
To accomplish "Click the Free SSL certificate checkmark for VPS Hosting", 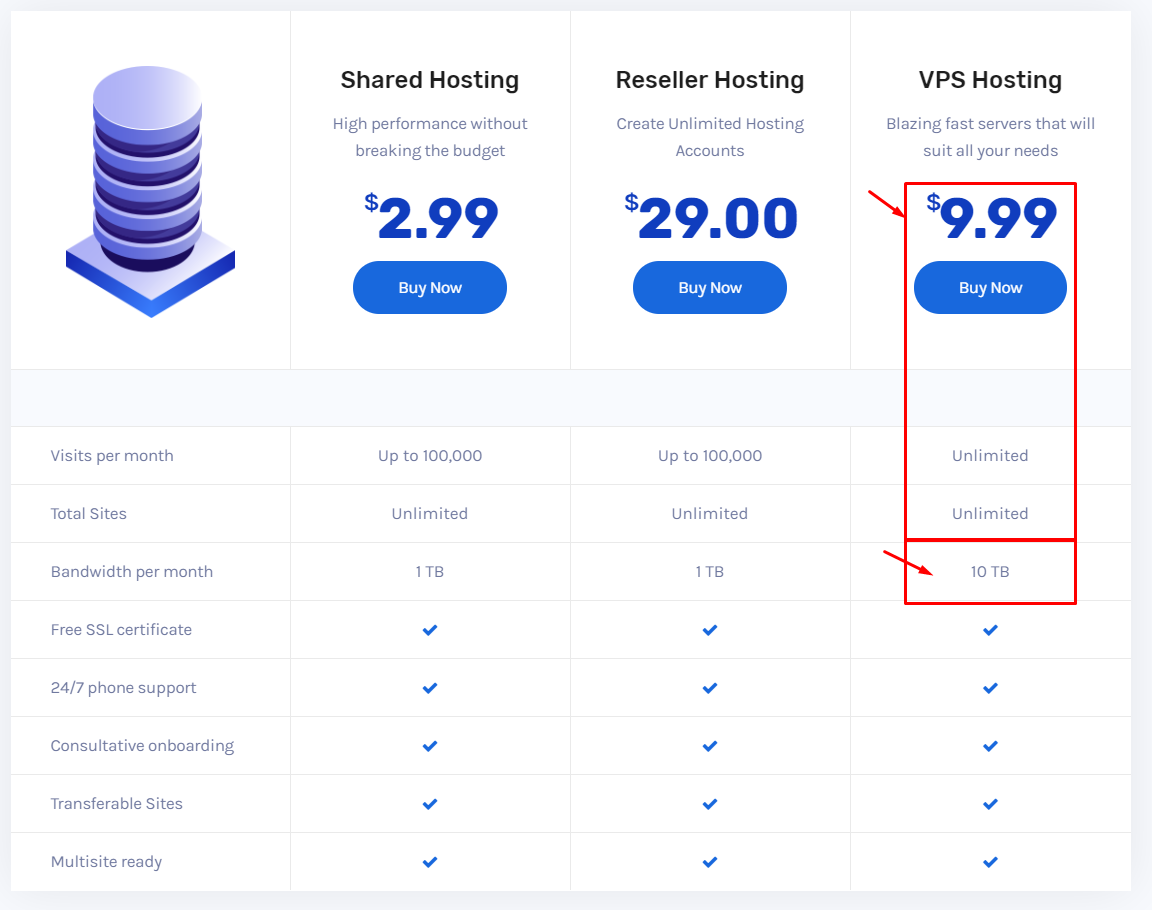I will point(990,629).
